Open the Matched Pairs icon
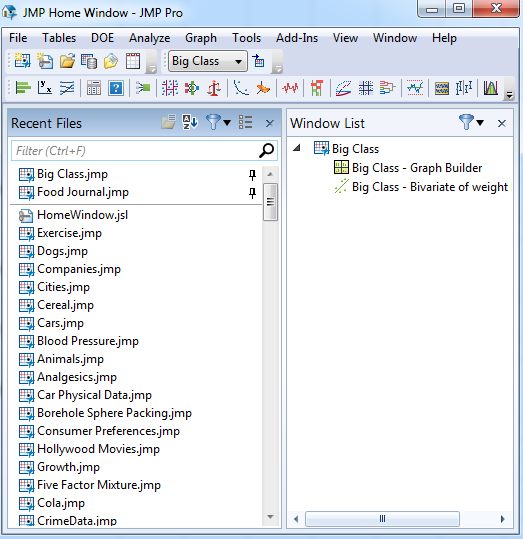 point(67,88)
